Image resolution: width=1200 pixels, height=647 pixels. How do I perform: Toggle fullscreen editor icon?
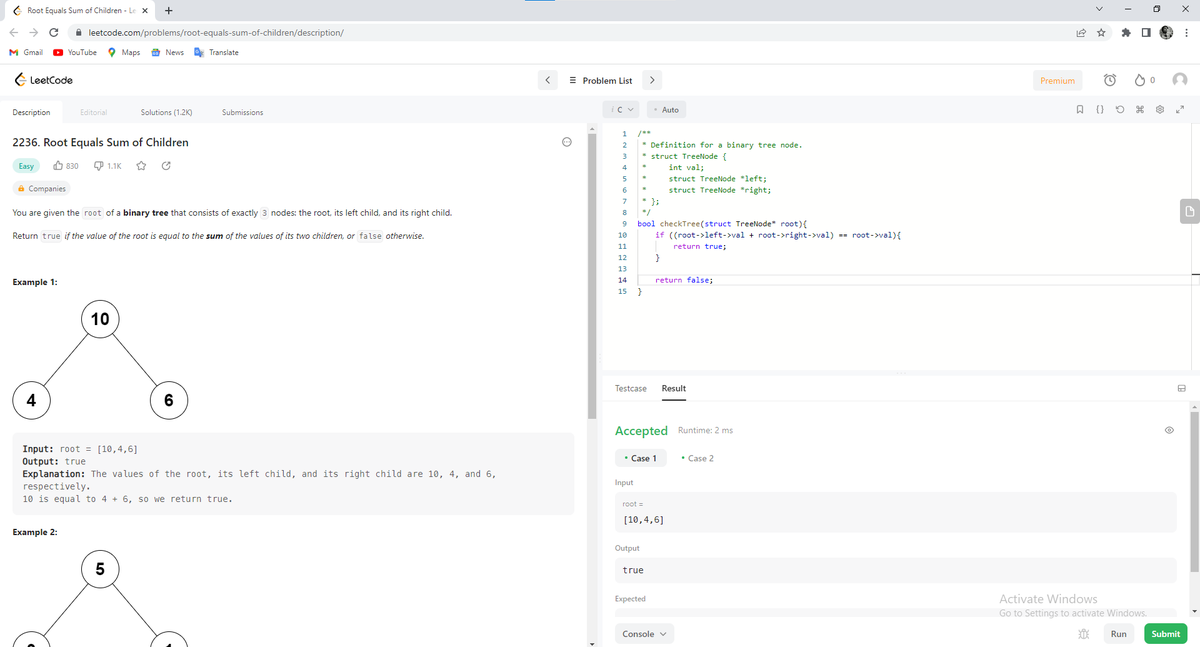pos(1180,109)
